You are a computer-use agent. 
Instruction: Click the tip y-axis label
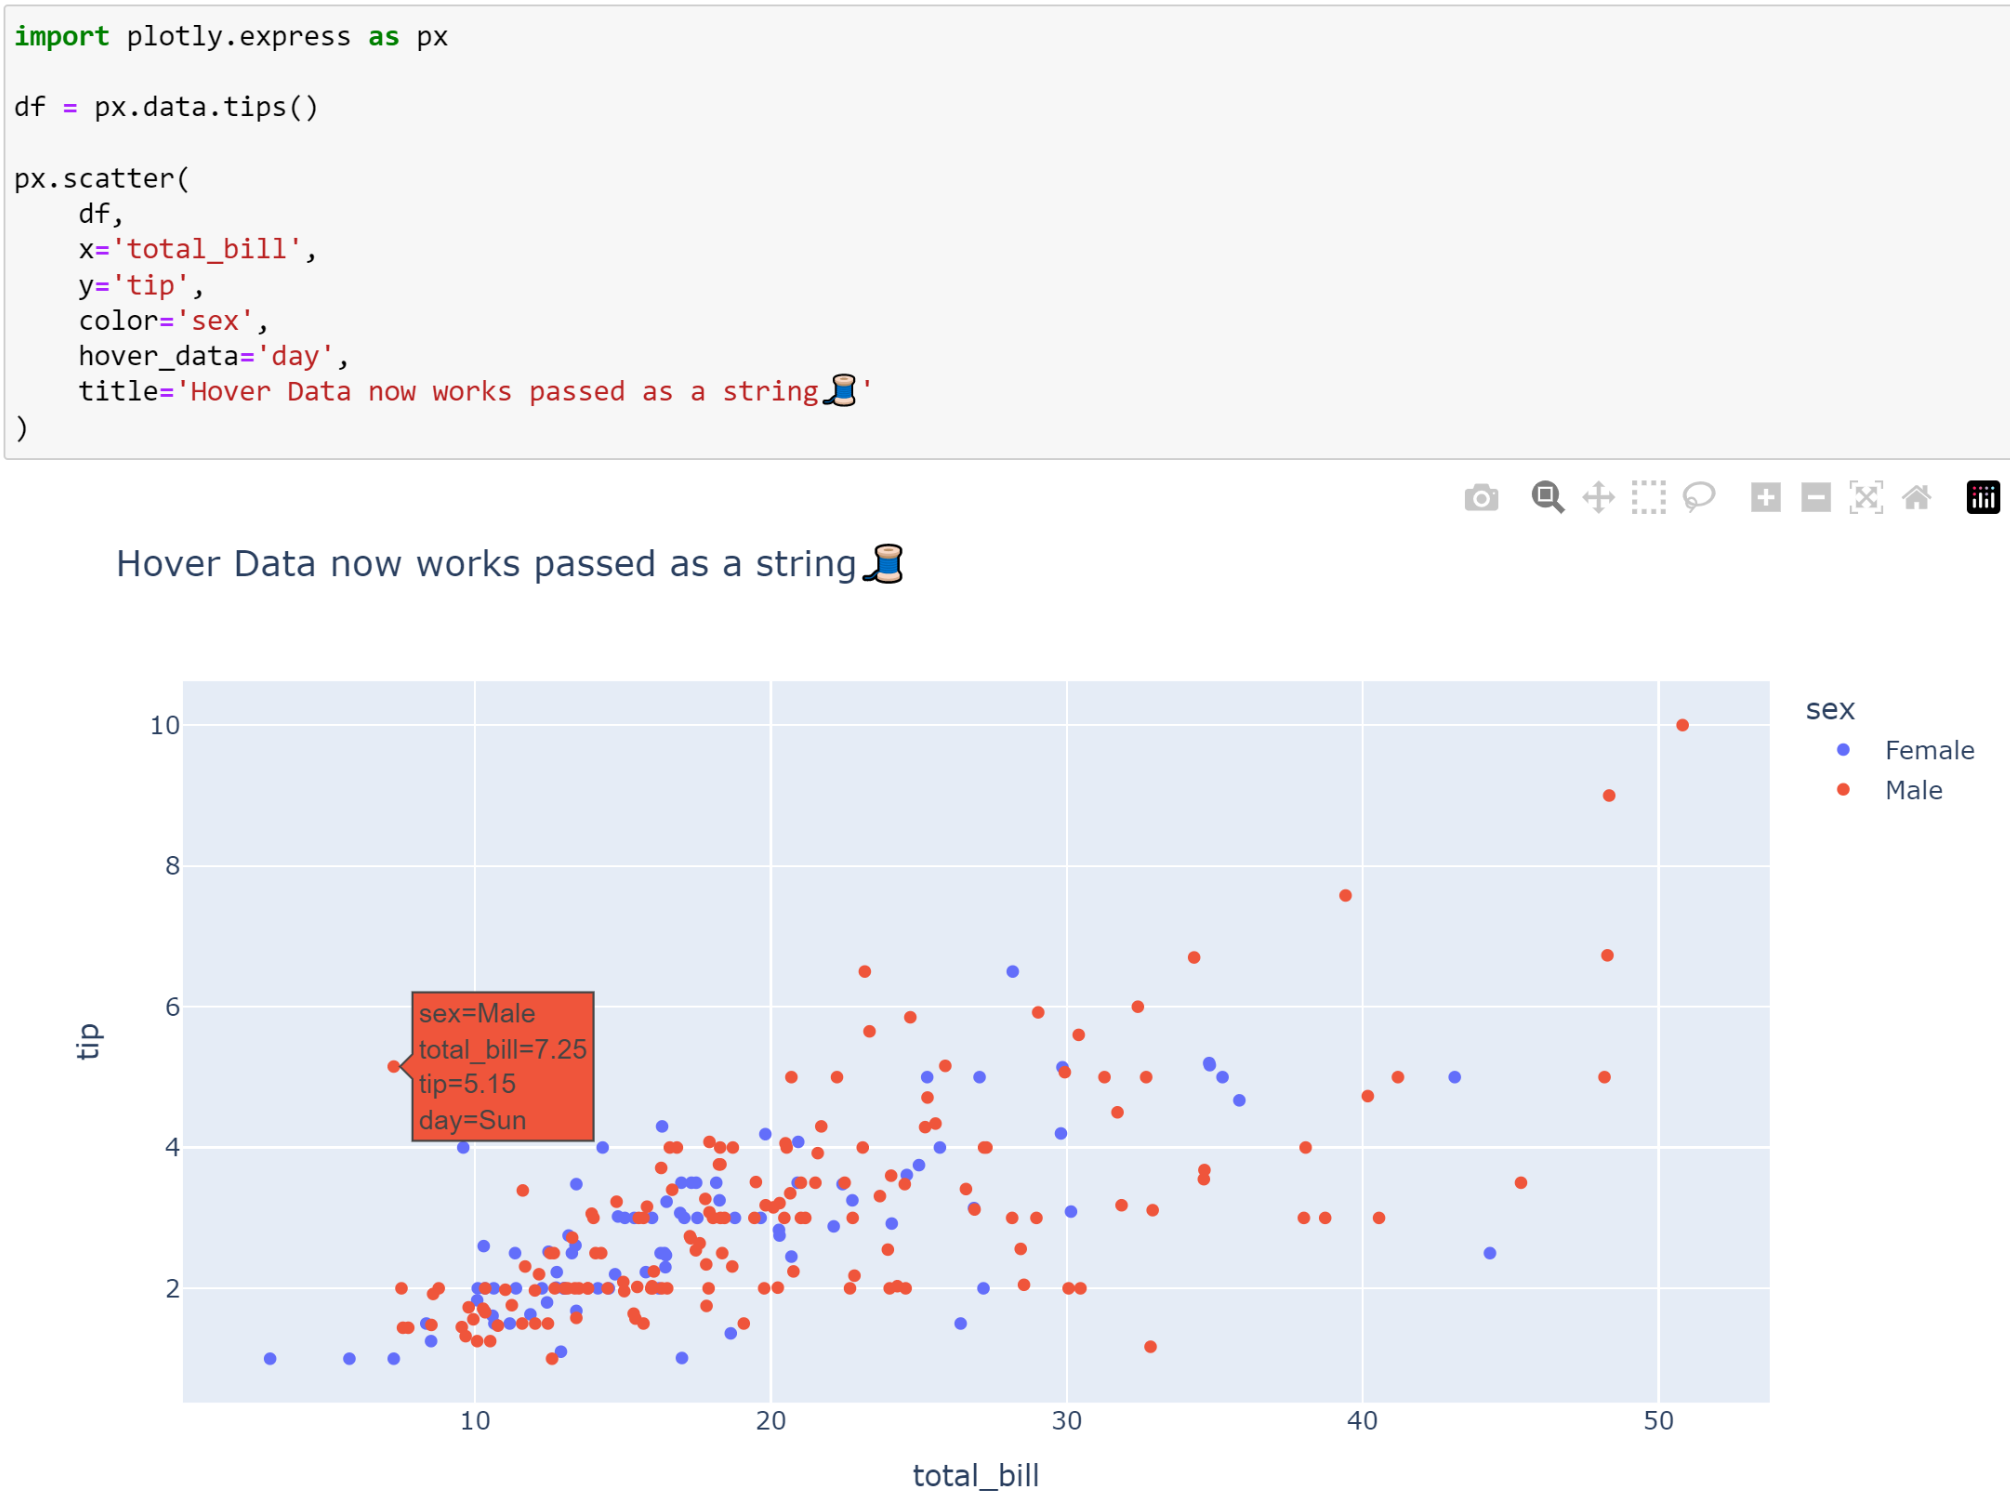(x=89, y=1041)
